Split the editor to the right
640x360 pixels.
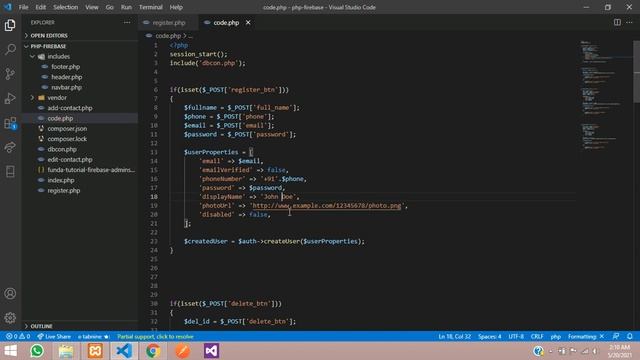tap(617, 22)
